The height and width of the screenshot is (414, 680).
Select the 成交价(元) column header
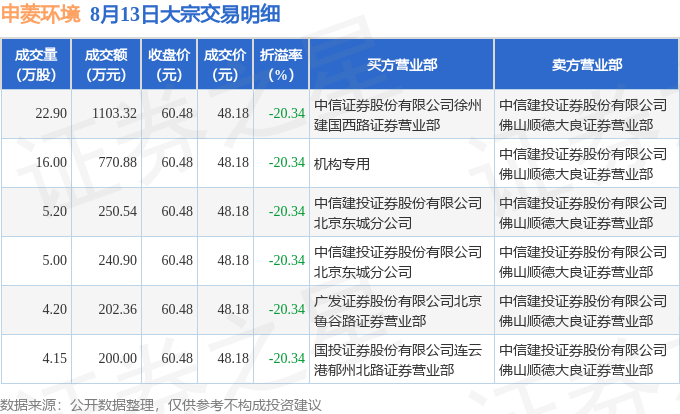click(x=225, y=65)
